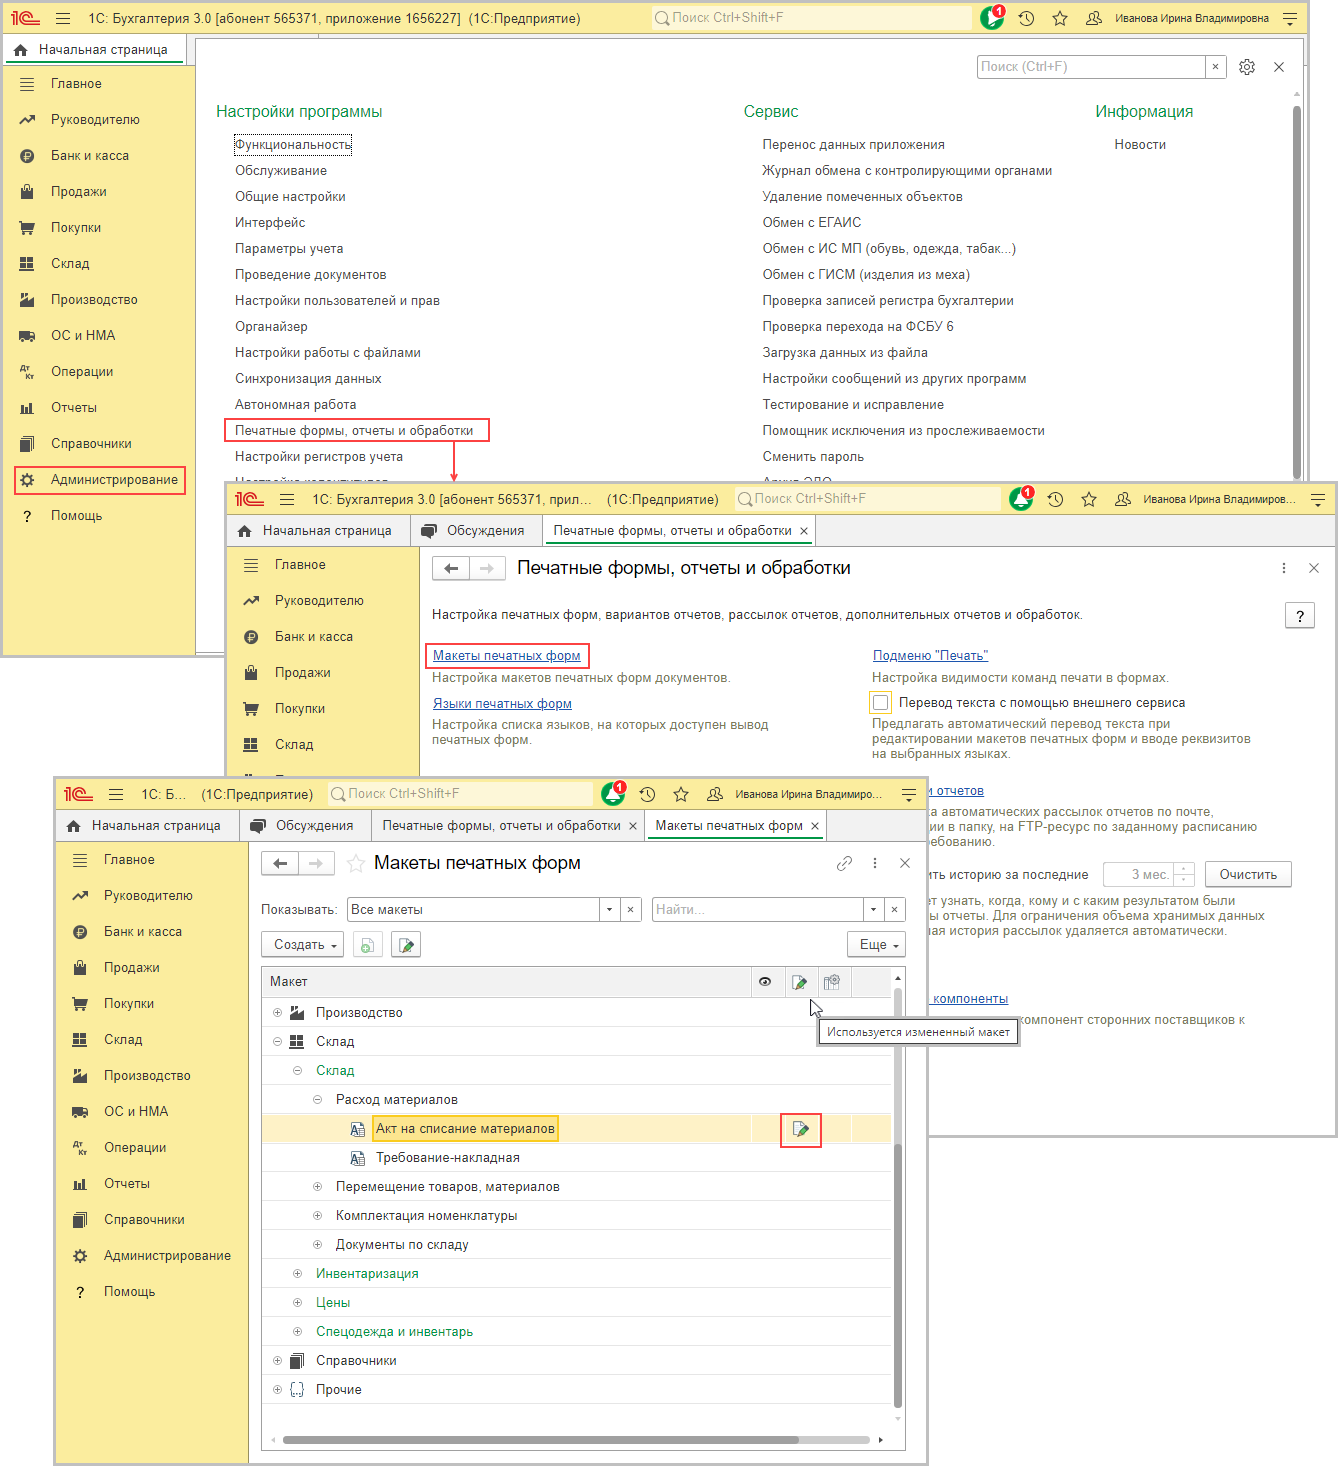The image size is (1338, 1466).
Task: Click the changed-template column header pencil icon
Action: 799,982
